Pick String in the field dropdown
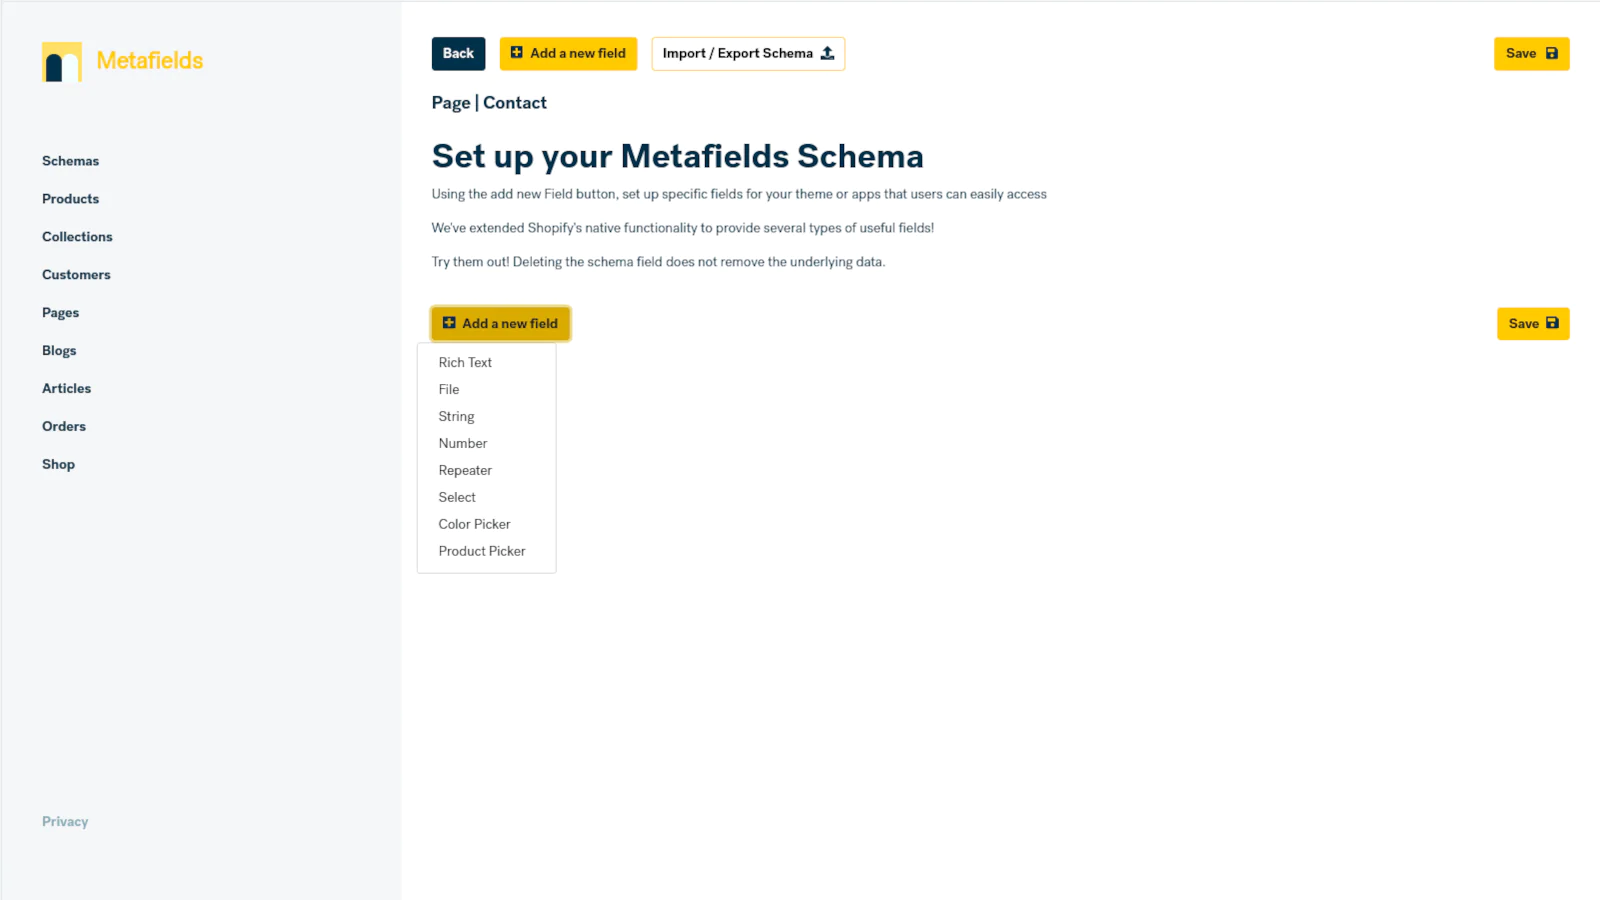Screen dimensions: 1600x900 coord(456,417)
